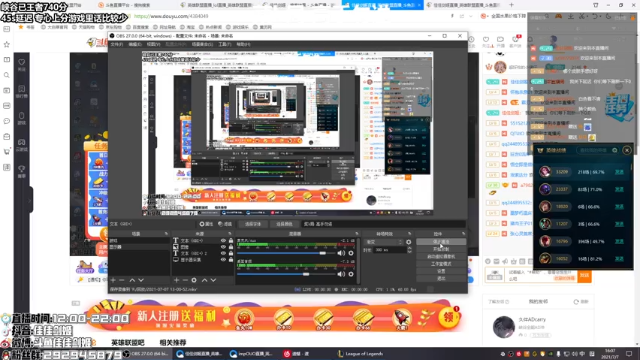Mute the first mixer audio channel speaker

click(x=341, y=253)
